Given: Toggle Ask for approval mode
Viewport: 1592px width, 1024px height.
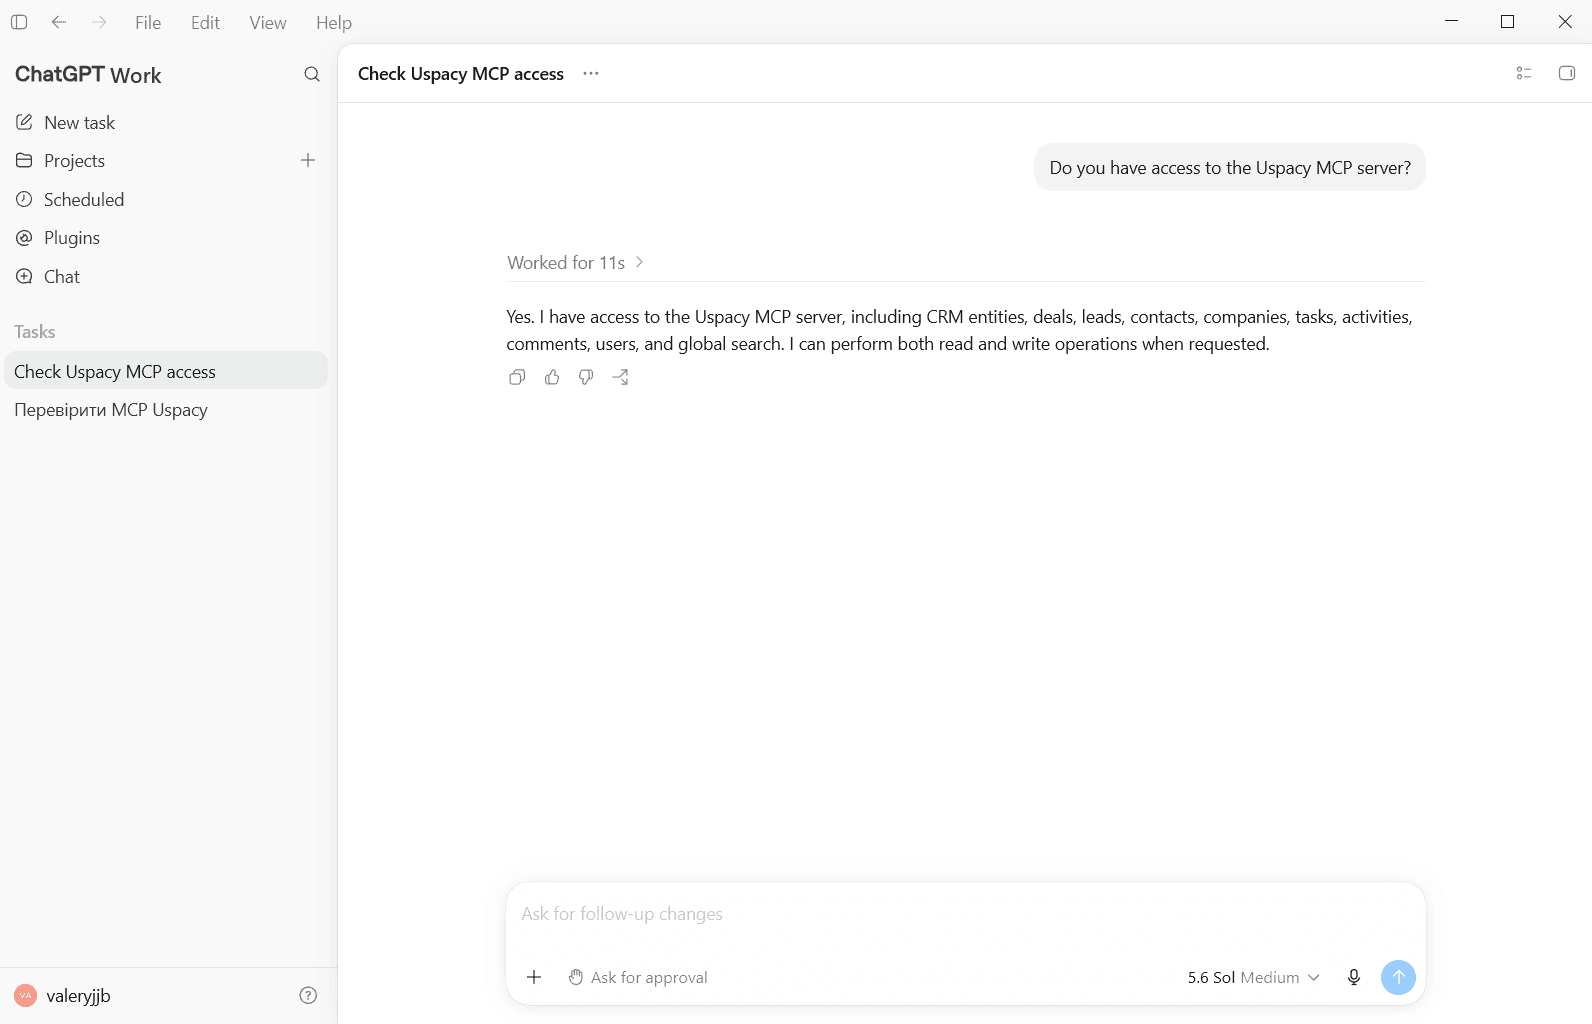Looking at the screenshot, I should pyautogui.click(x=638, y=977).
